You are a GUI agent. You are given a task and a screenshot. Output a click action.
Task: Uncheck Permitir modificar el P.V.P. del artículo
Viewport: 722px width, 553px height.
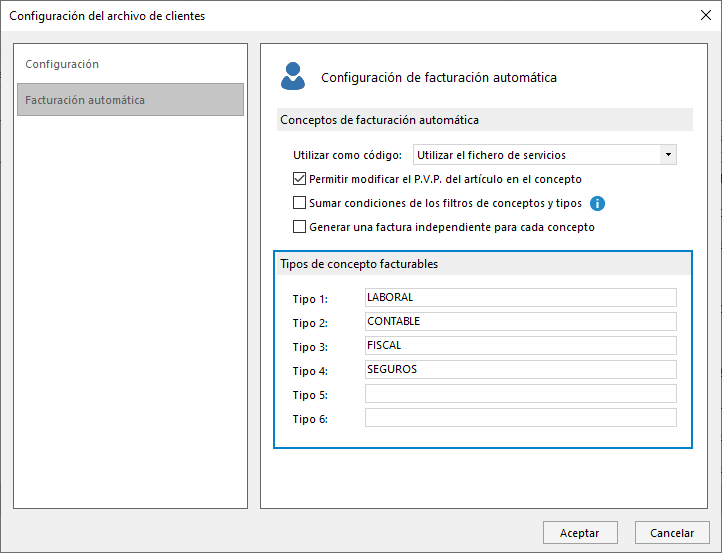[x=299, y=179]
